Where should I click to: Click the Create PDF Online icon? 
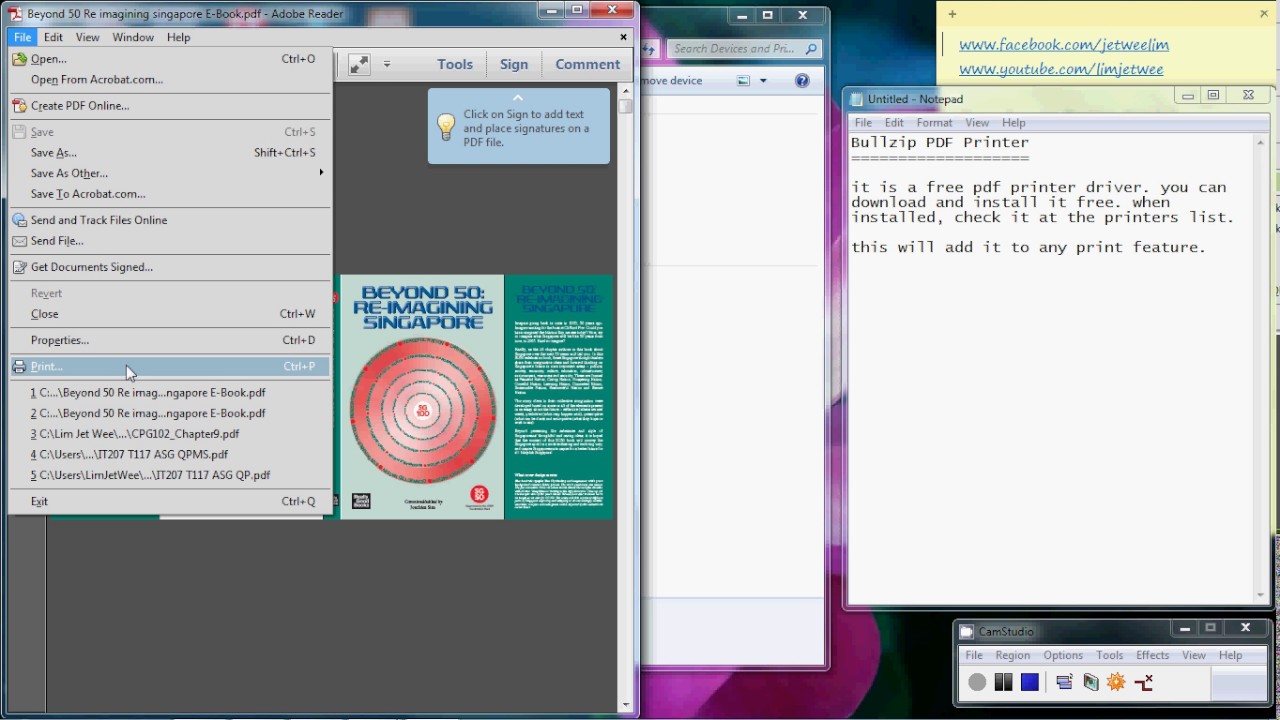(20, 106)
